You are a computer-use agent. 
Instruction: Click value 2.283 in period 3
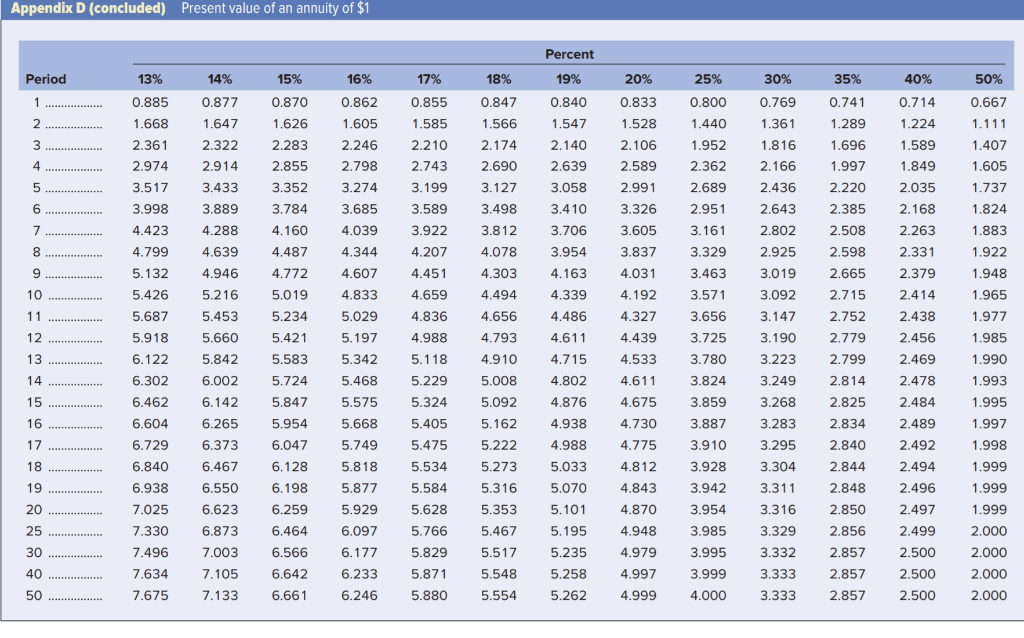289,146
